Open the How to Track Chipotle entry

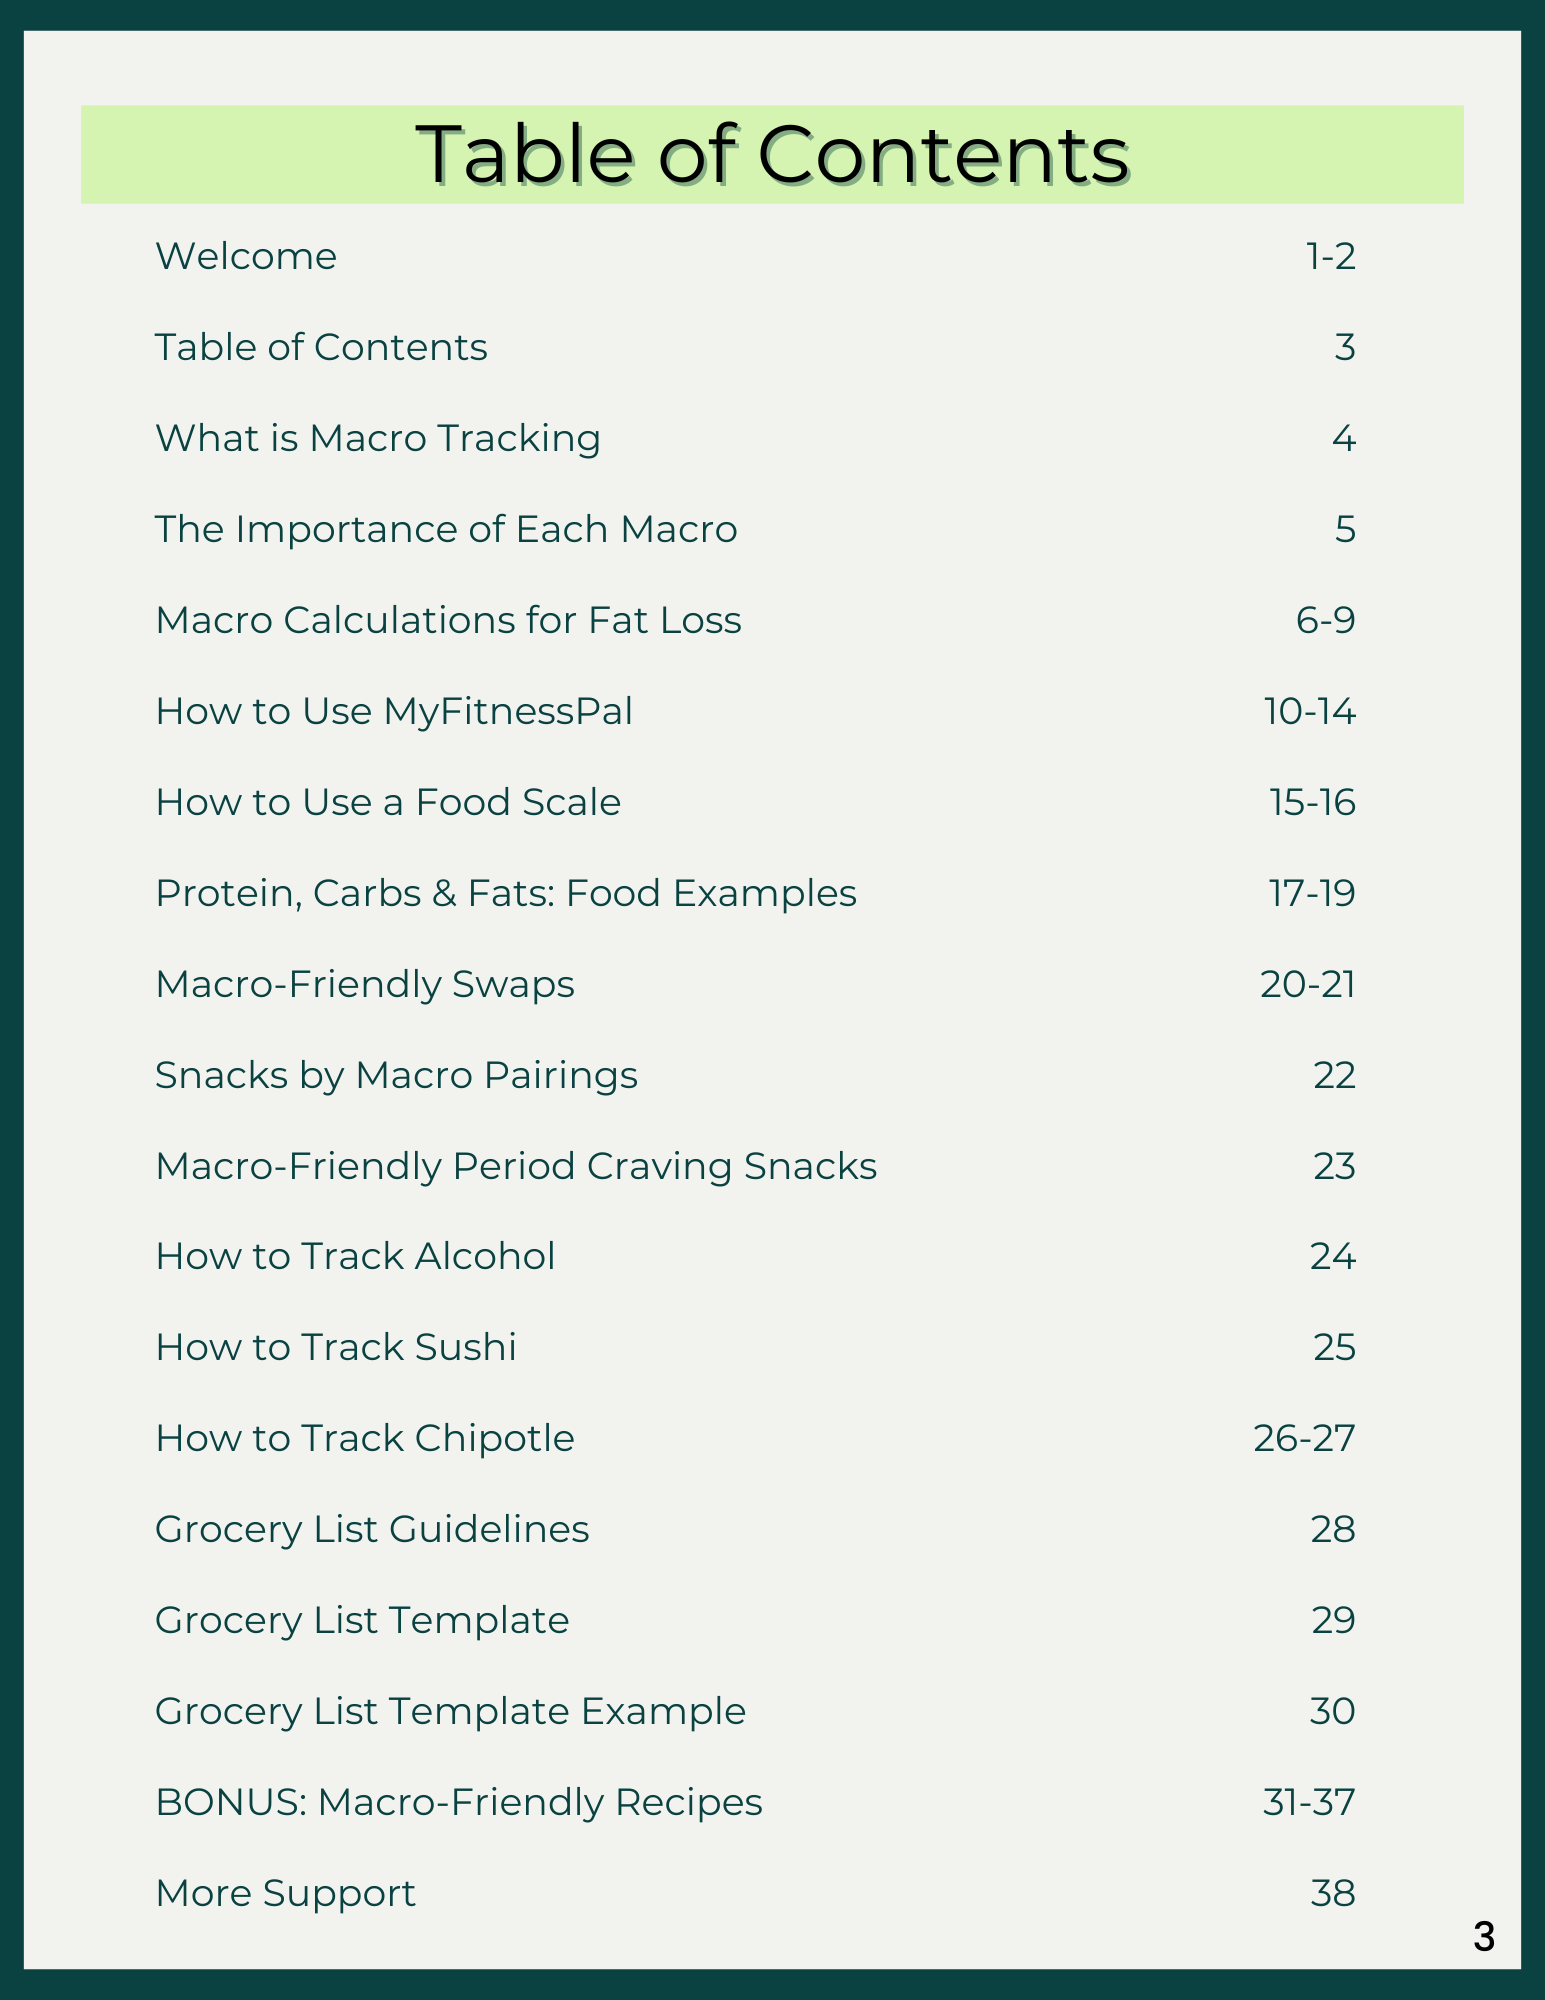tap(365, 1439)
